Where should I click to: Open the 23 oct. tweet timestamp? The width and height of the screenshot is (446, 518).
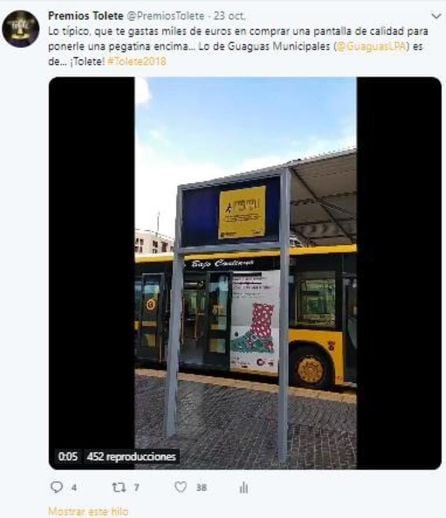coord(230,16)
